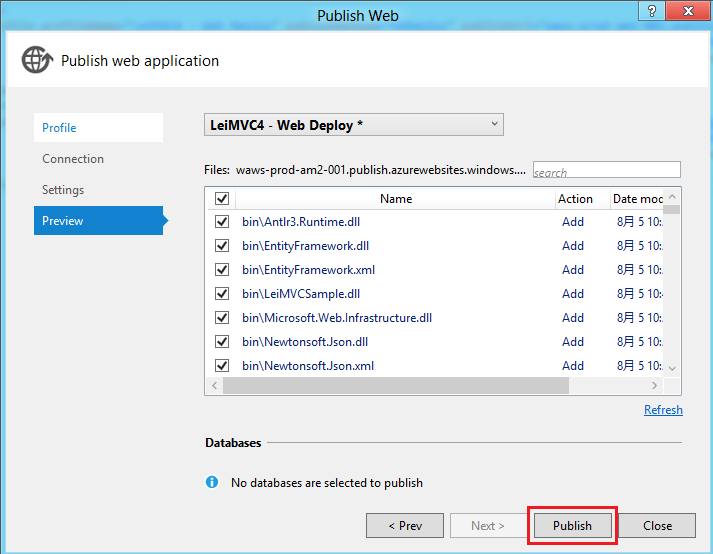Select the bin\Antlr3.Runtime.dll file name
The width and height of the screenshot is (713, 554).
[x=301, y=222]
